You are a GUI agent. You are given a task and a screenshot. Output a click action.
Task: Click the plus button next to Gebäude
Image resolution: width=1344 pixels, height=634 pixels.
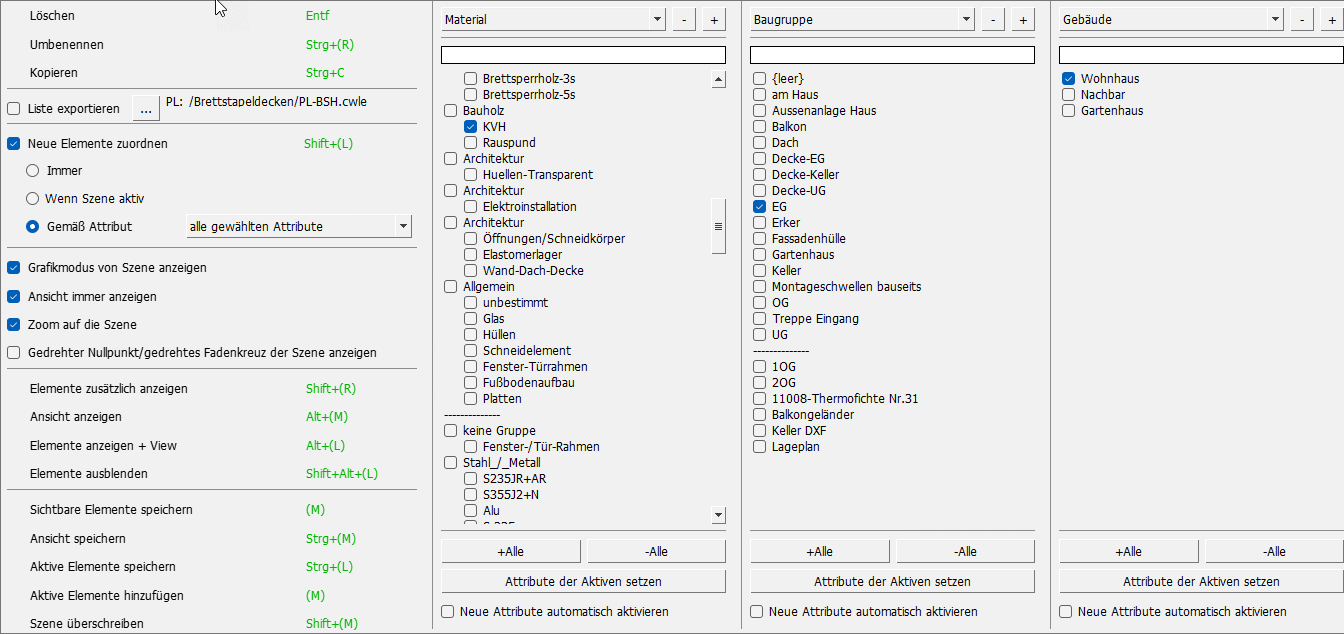[1332, 19]
